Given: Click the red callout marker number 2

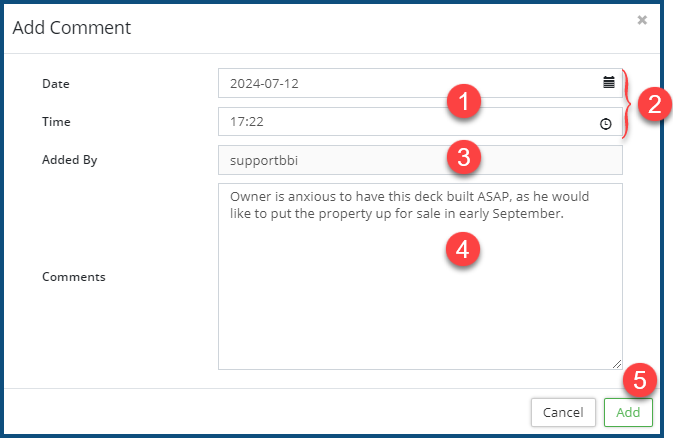Looking at the screenshot, I should 653,103.
